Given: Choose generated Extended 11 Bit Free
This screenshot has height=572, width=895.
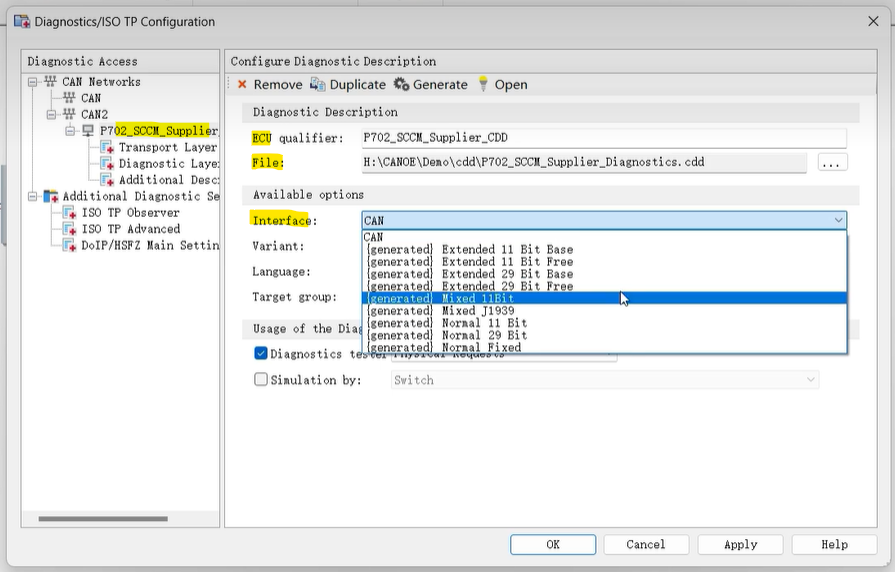Looking at the screenshot, I should click(604, 262).
